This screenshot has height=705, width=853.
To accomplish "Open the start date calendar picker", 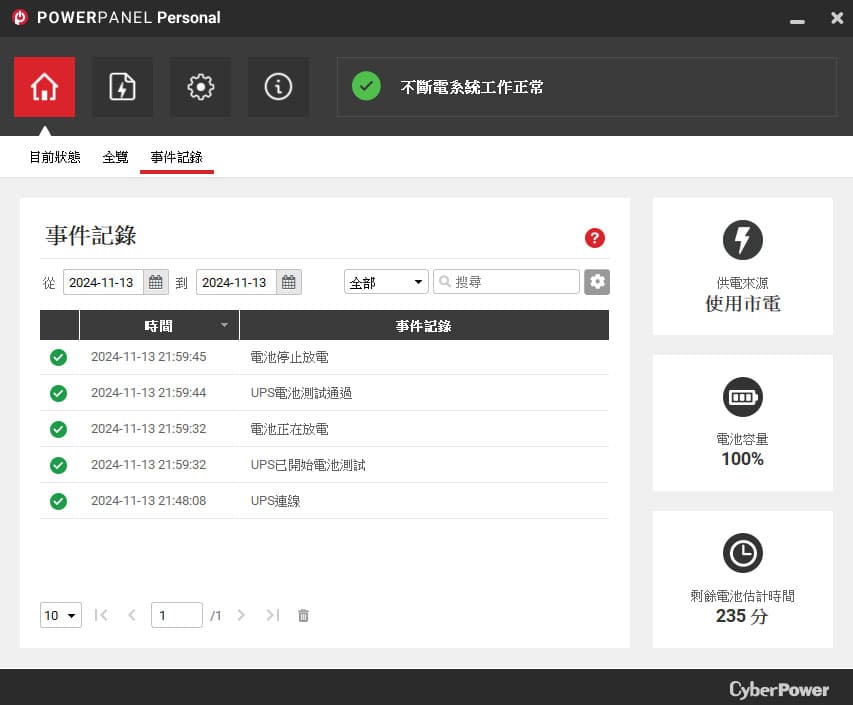I will click(156, 282).
